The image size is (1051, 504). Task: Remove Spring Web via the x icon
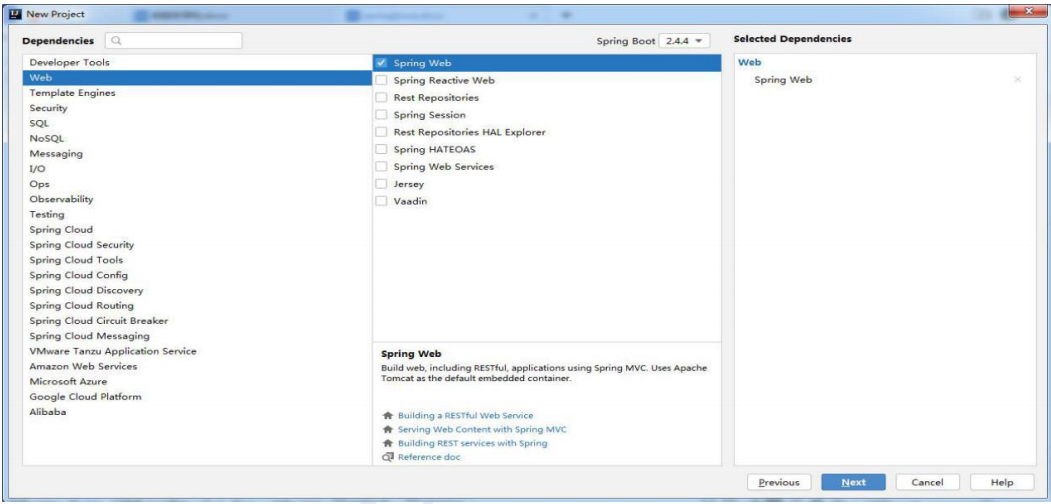(x=1017, y=80)
